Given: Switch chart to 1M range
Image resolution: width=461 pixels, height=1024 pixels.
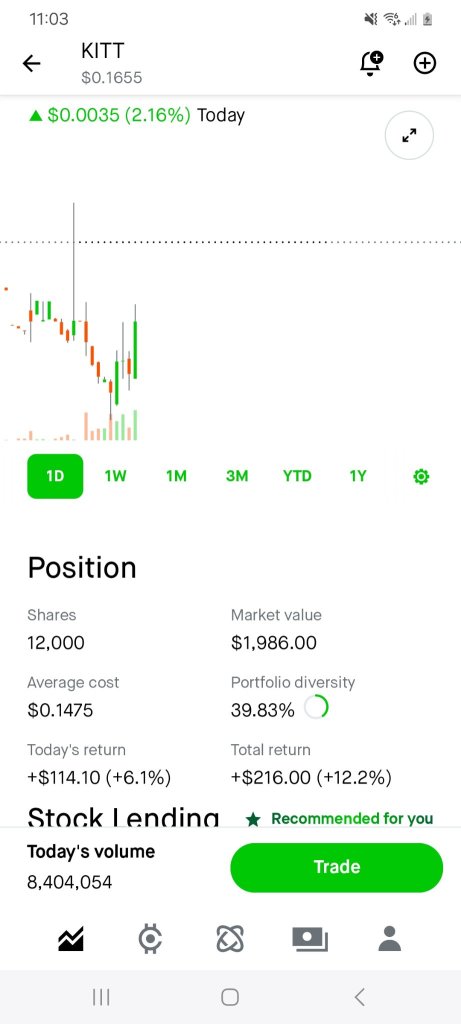Looking at the screenshot, I should tap(176, 476).
